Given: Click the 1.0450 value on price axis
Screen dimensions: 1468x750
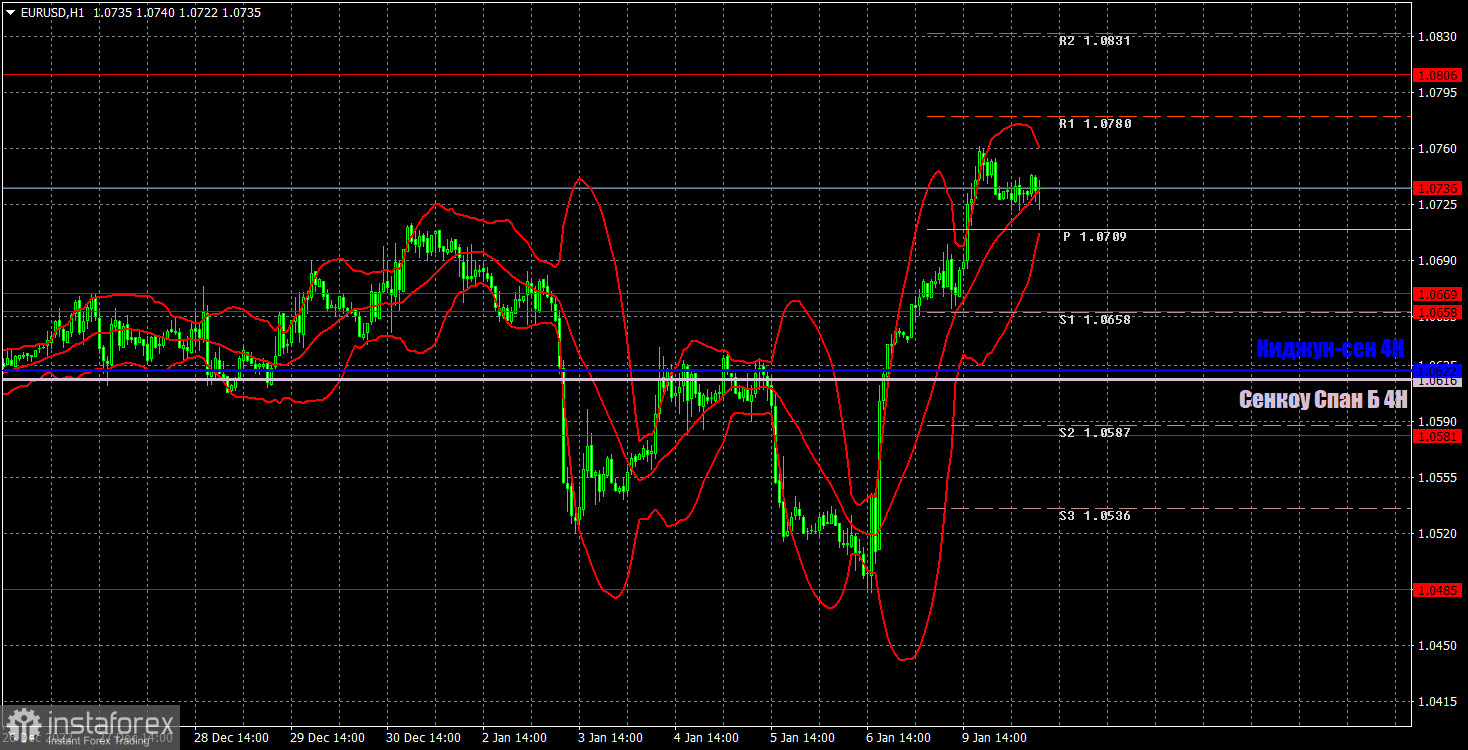Looking at the screenshot, I should pos(1438,646).
